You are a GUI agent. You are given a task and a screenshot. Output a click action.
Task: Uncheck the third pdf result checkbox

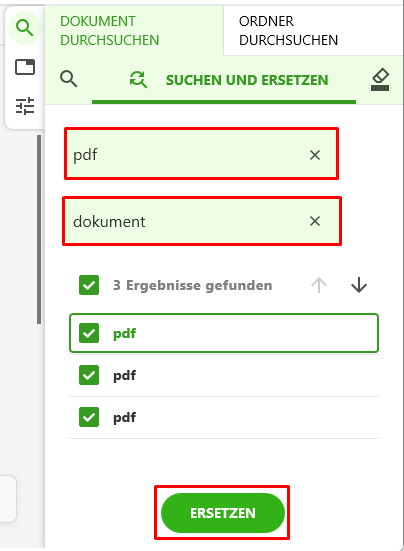coord(89,417)
